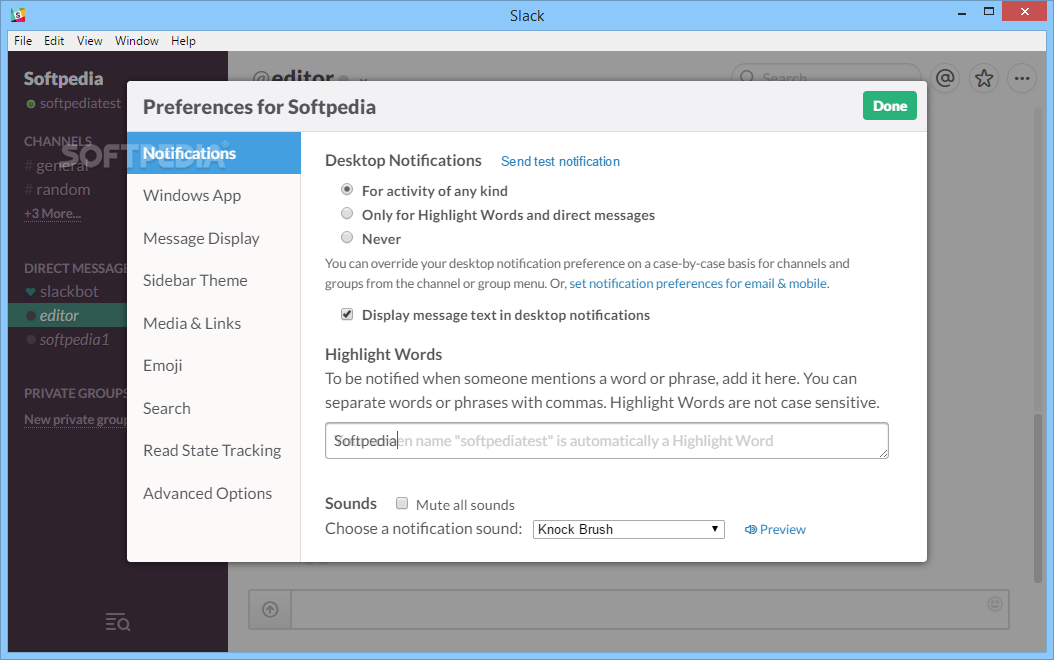Viewport: 1054px width, 660px height.
Task: Click the +3 More... channels link
Action: [x=52, y=214]
